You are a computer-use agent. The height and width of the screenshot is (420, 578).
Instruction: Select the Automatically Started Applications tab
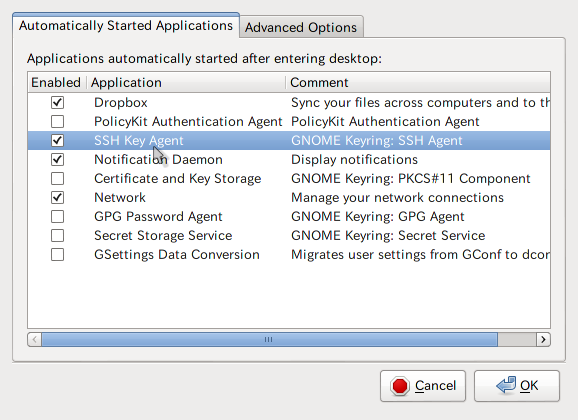(126, 26)
